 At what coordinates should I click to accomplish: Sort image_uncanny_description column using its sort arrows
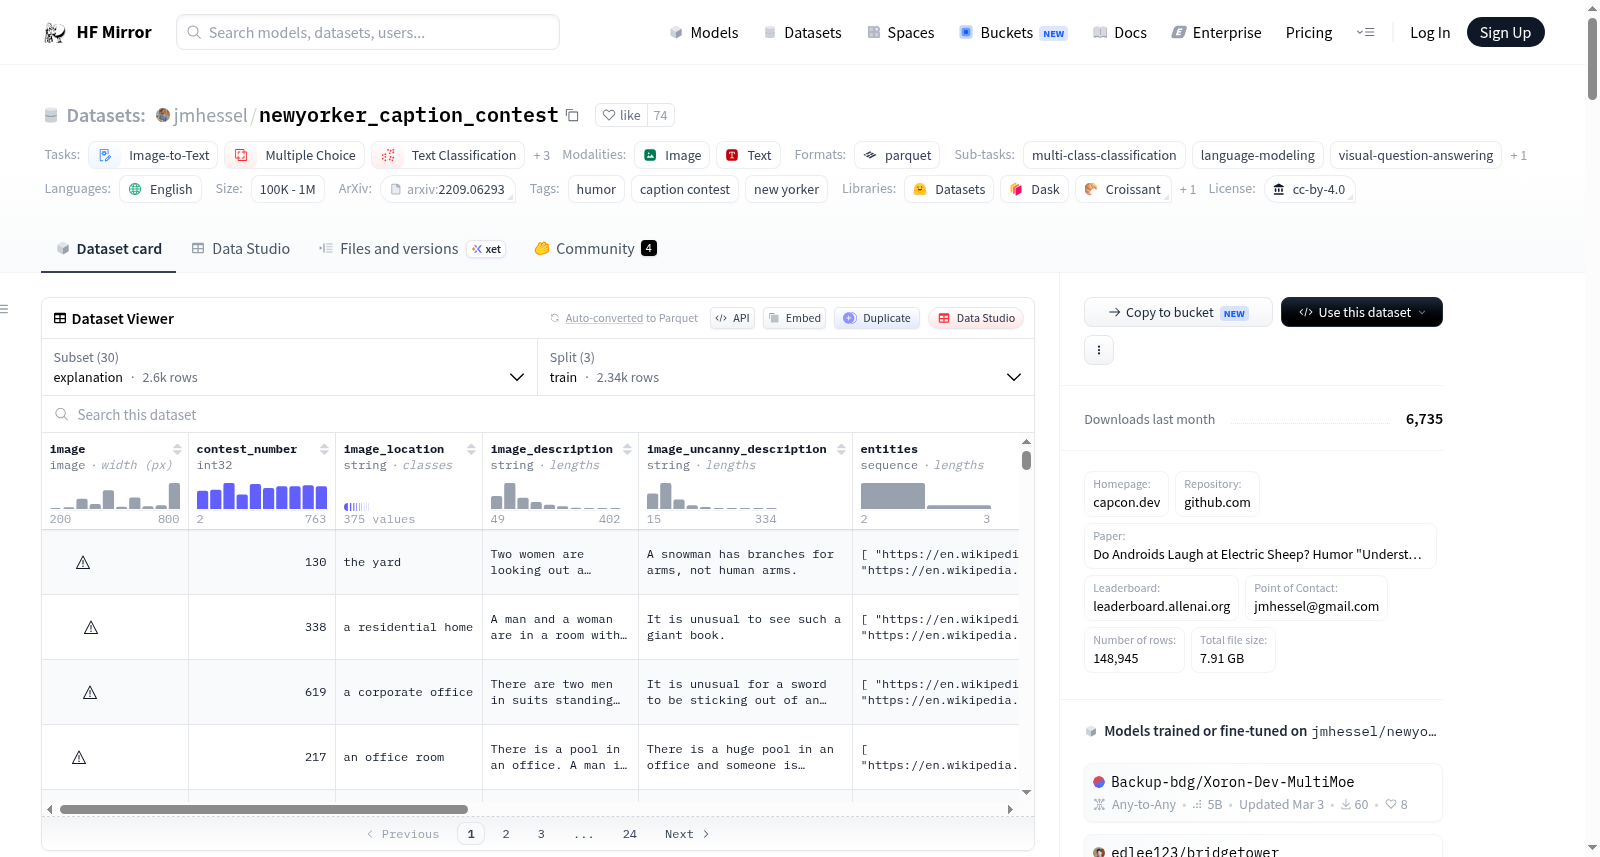pos(841,449)
